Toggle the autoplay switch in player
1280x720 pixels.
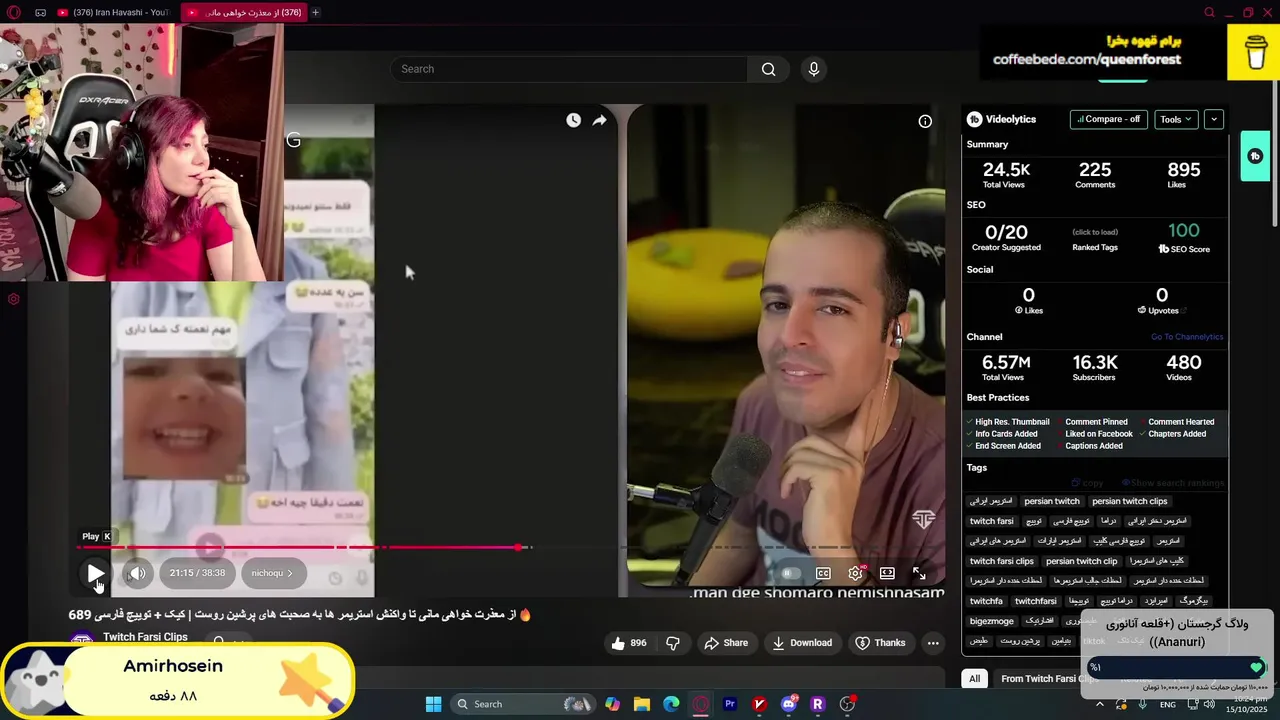click(789, 573)
